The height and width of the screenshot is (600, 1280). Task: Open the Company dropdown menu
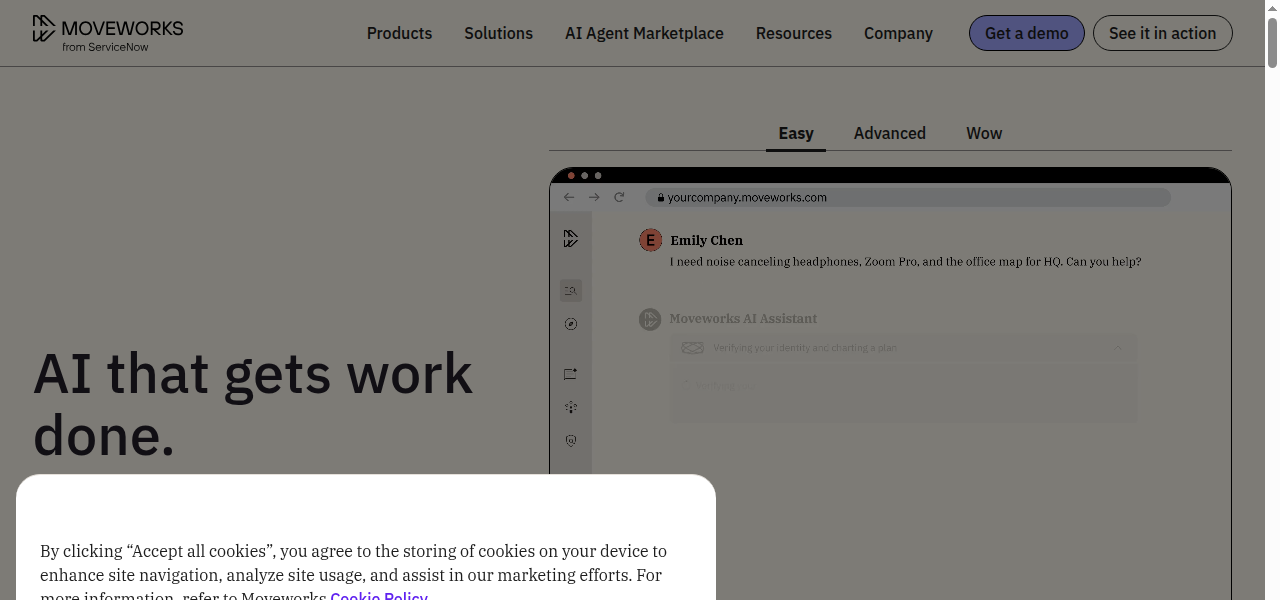897,33
